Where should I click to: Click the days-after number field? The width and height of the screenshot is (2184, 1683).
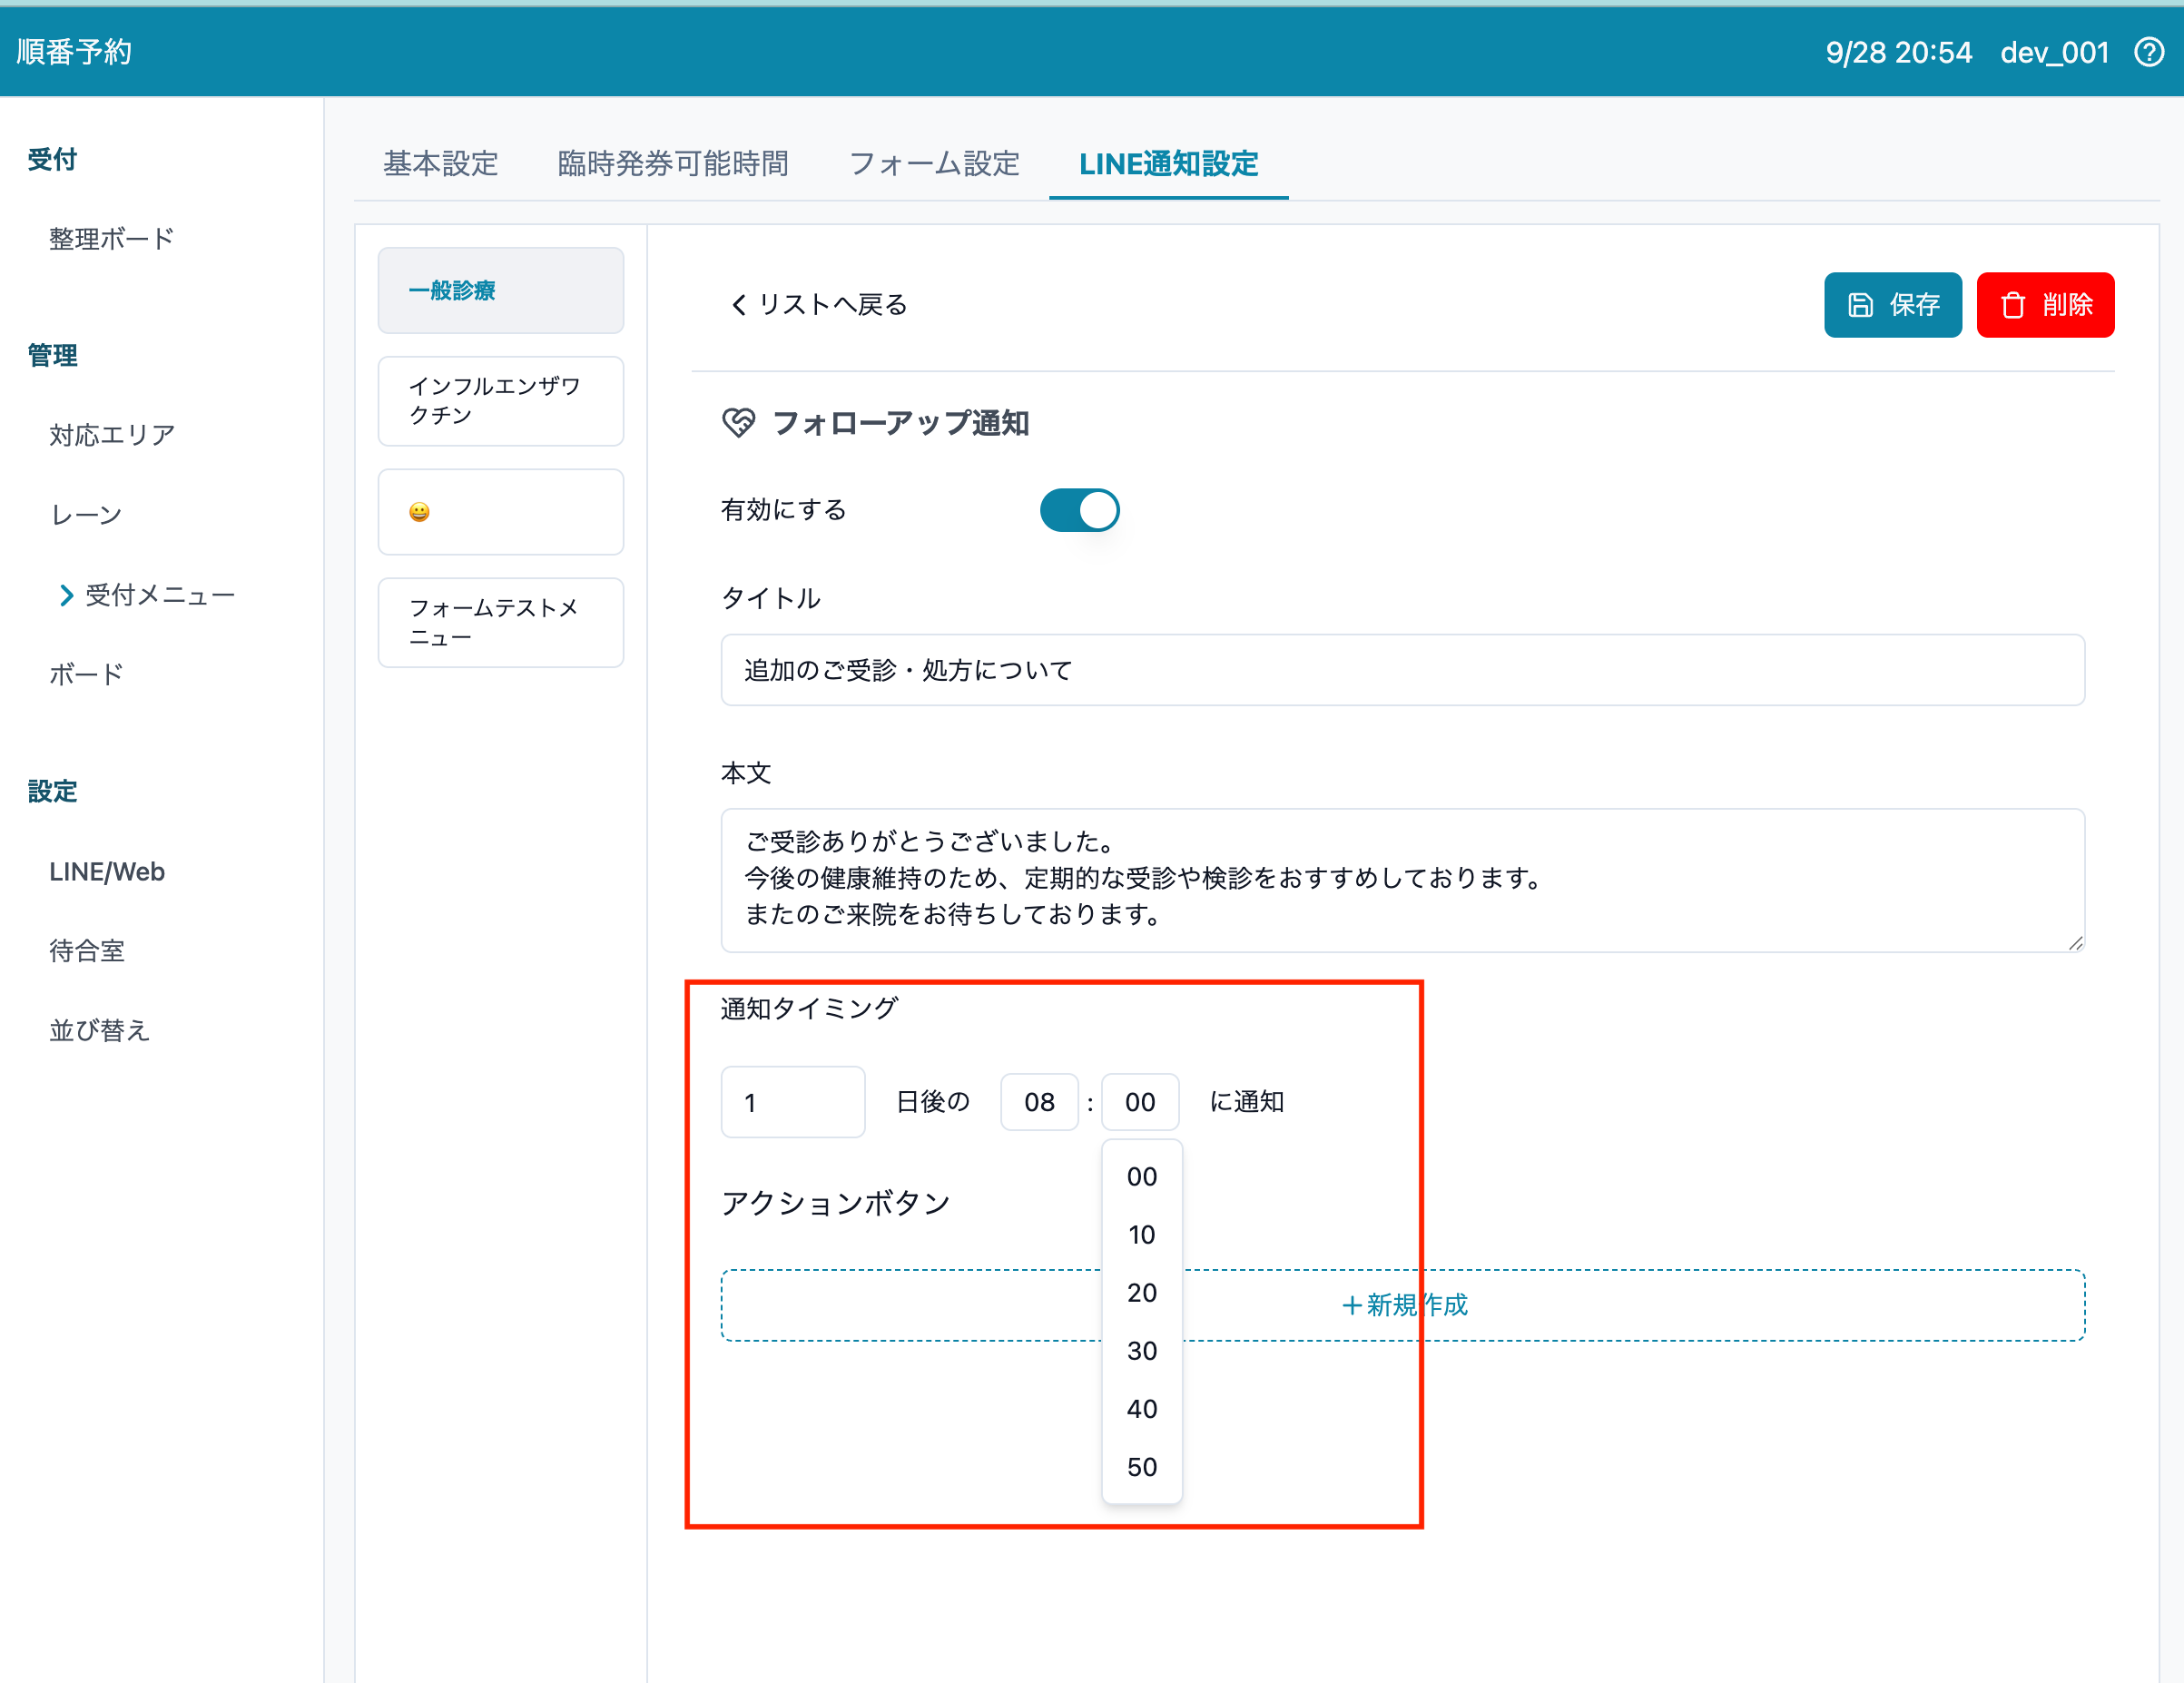point(792,1102)
